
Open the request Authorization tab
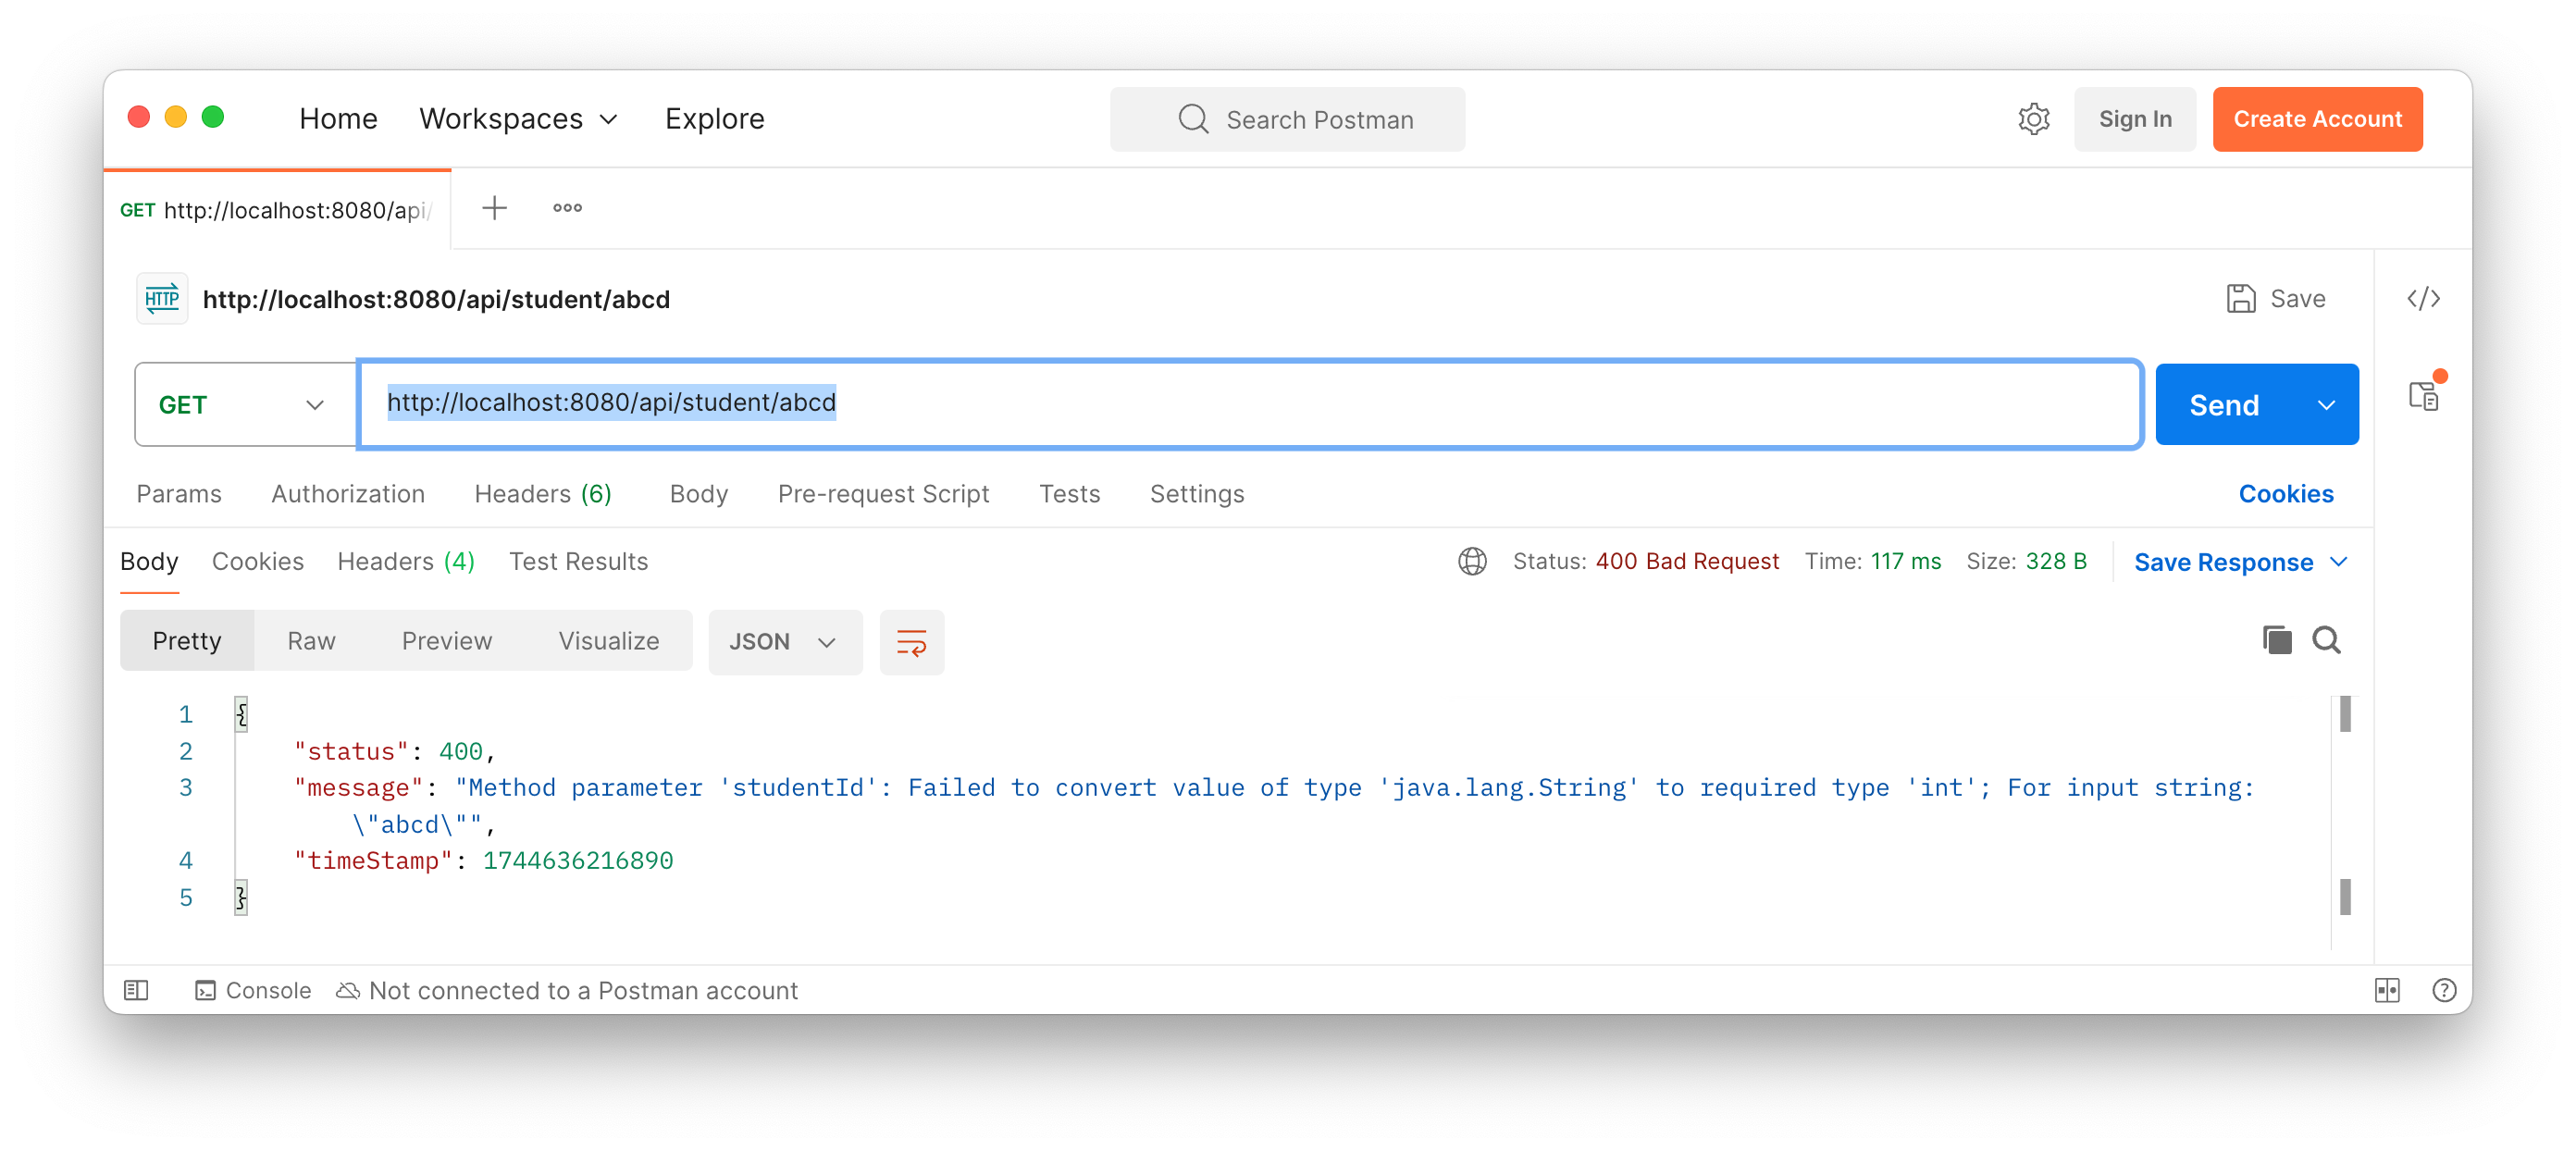click(x=348, y=494)
